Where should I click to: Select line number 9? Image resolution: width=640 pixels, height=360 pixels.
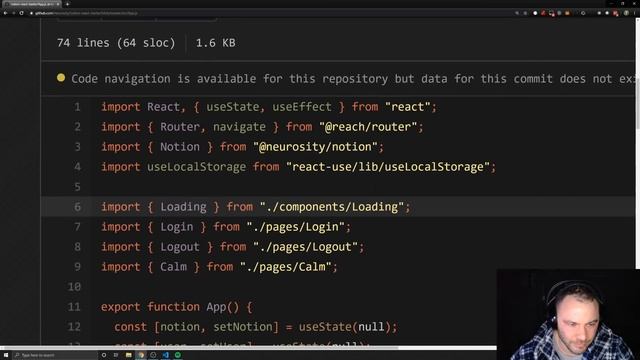coord(77,267)
